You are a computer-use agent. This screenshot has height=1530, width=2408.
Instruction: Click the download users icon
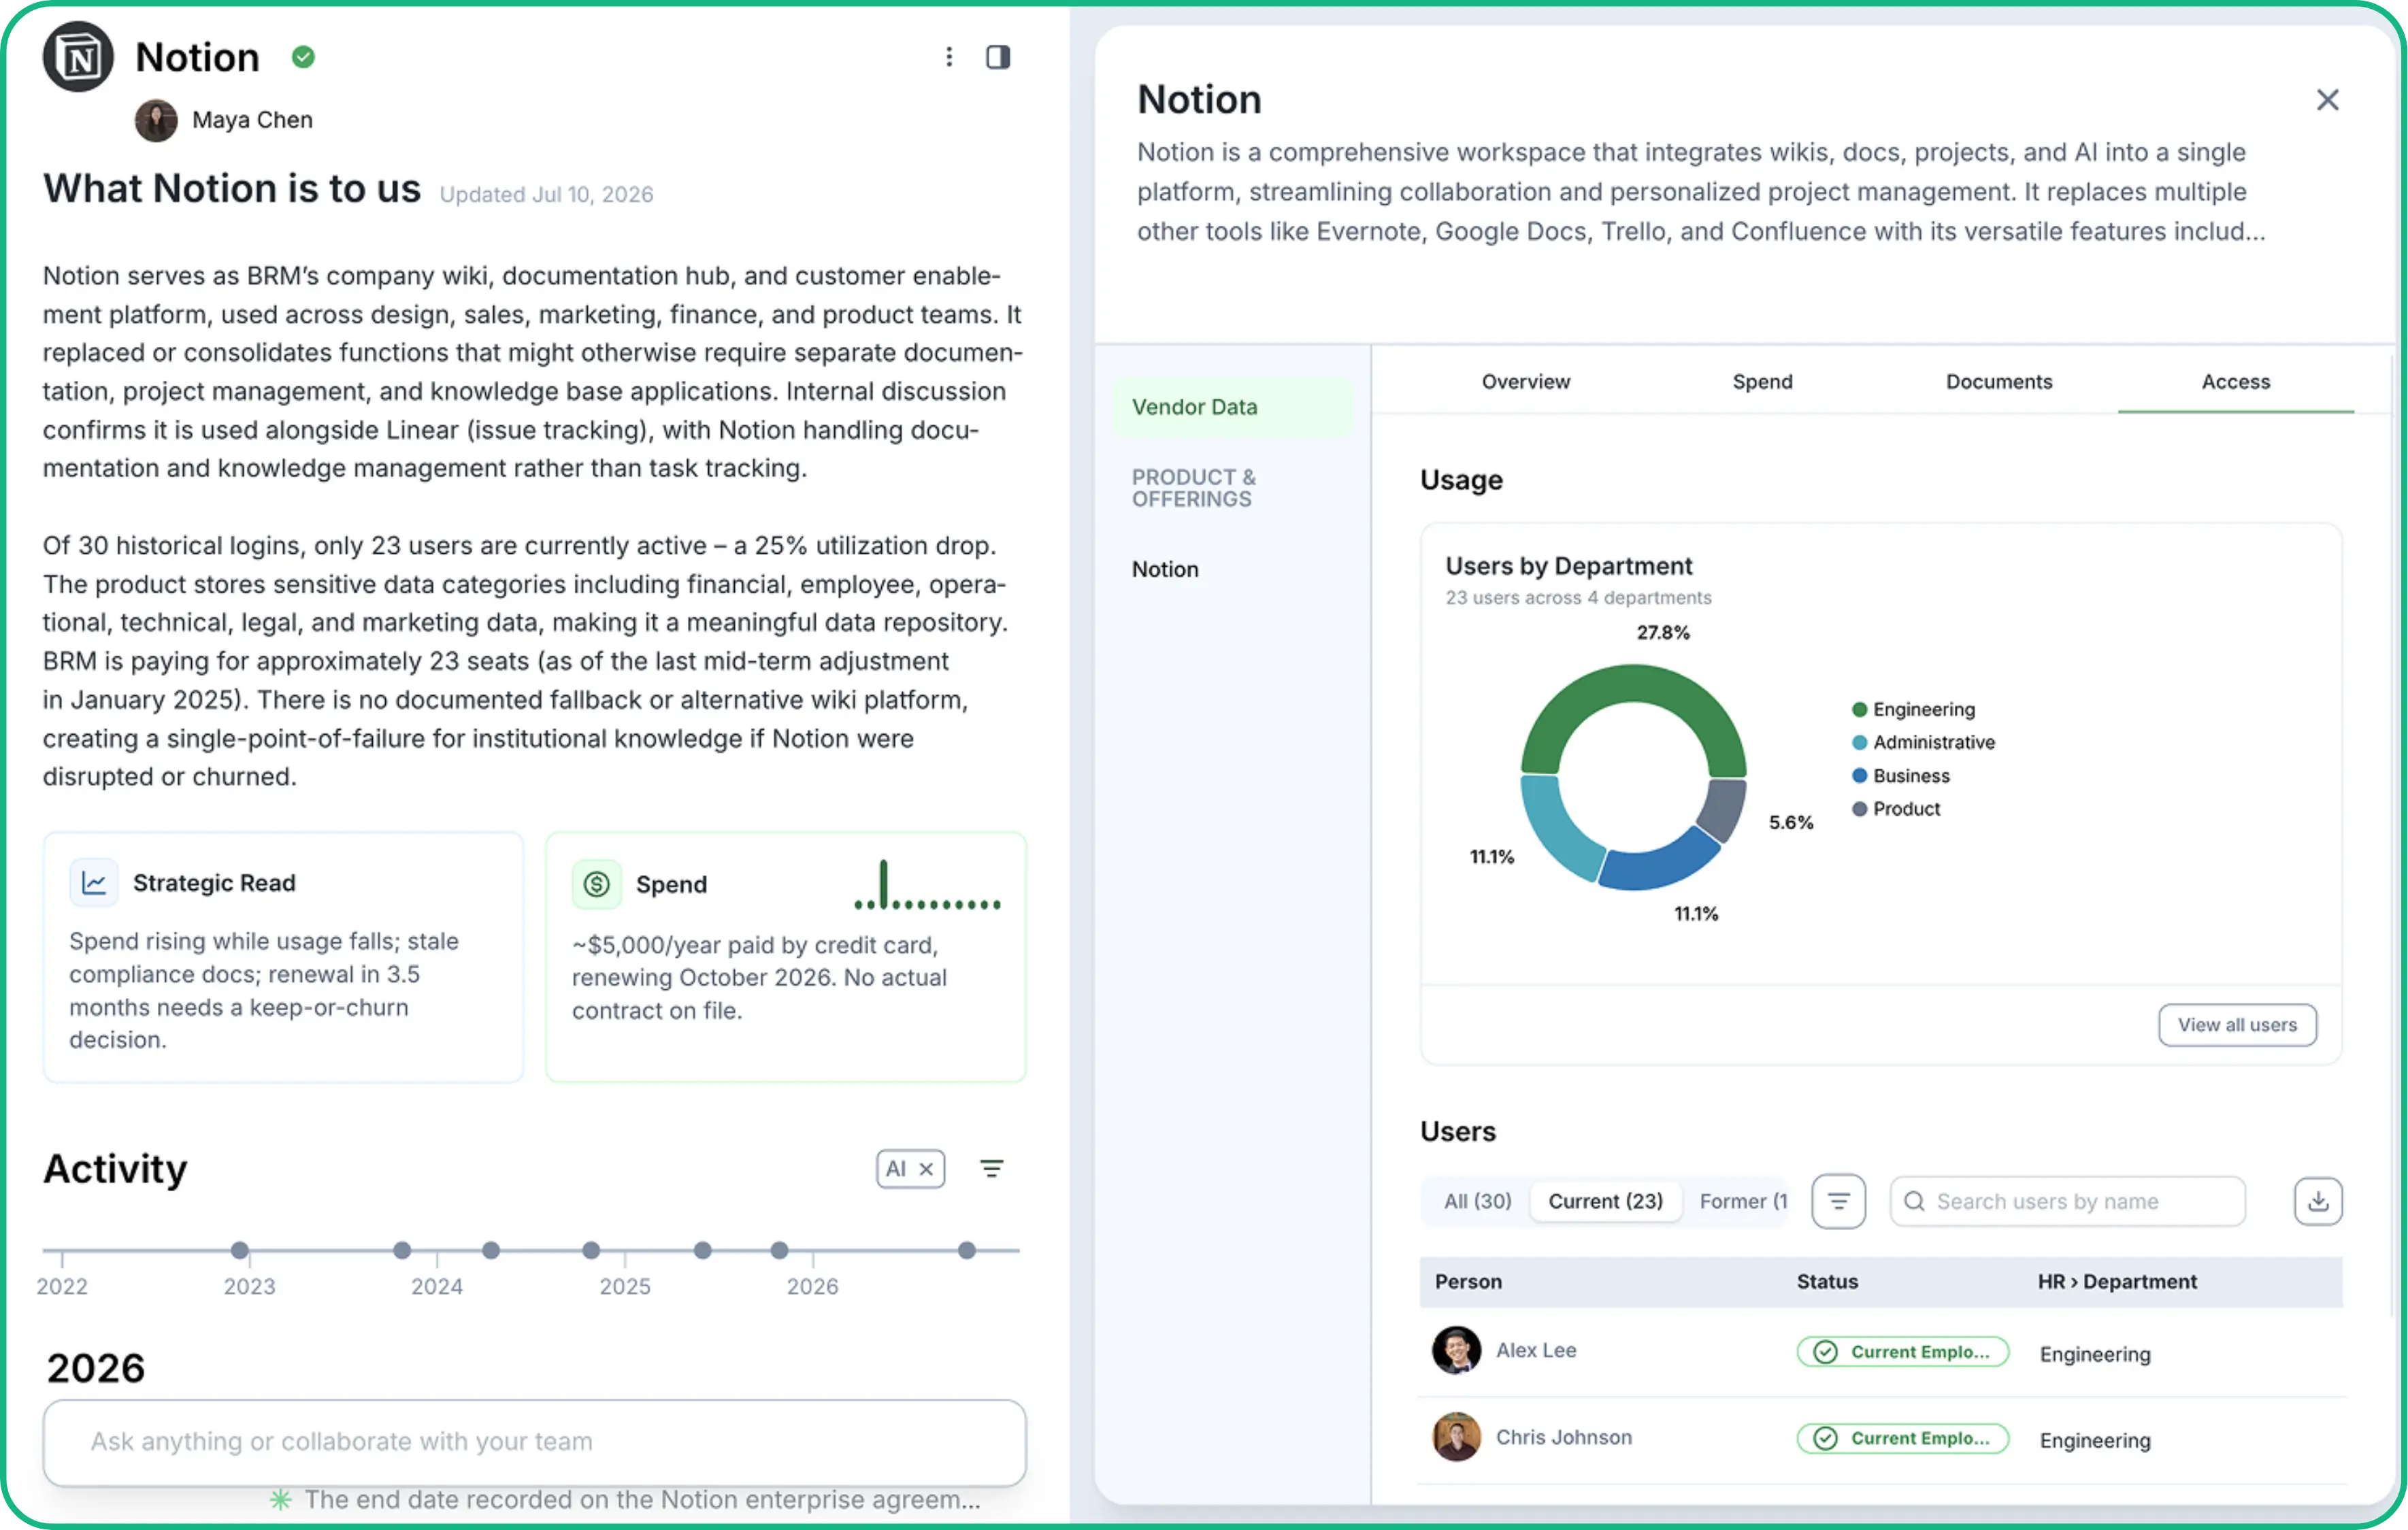point(2318,1201)
